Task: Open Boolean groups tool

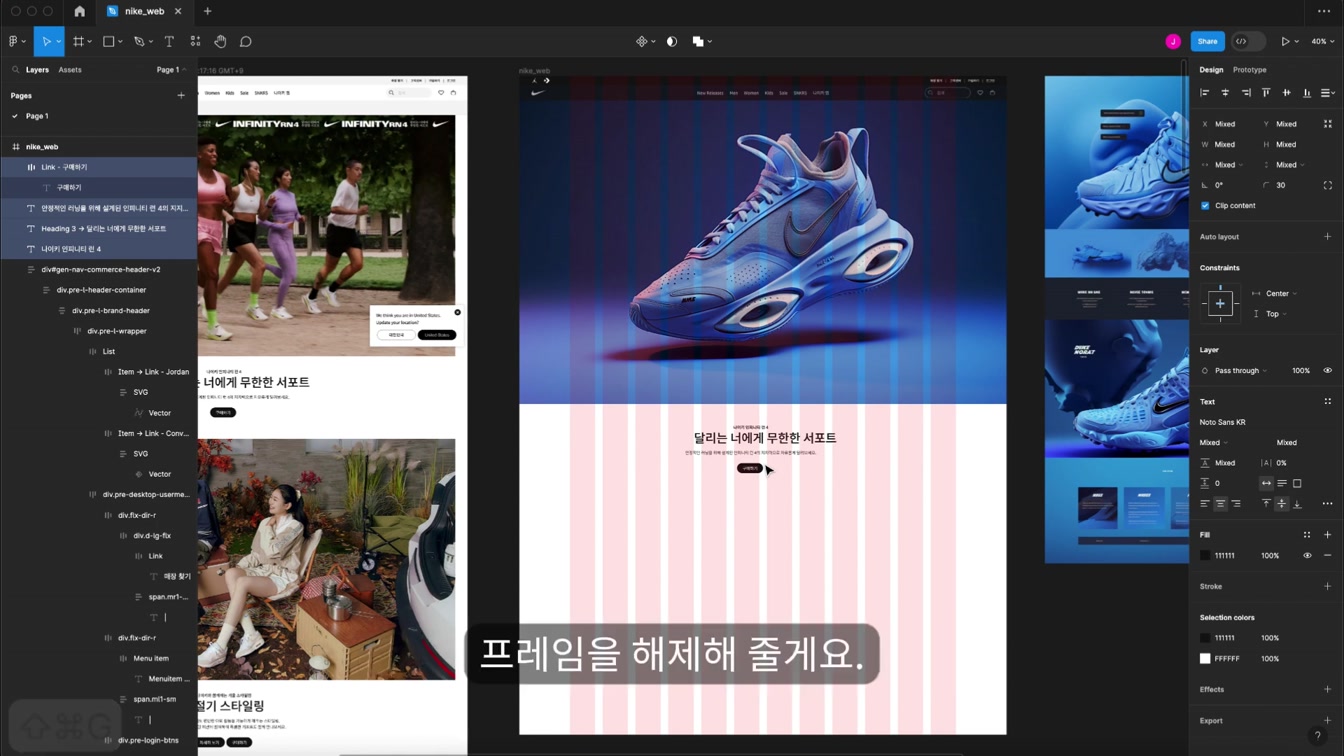Action: [698, 42]
